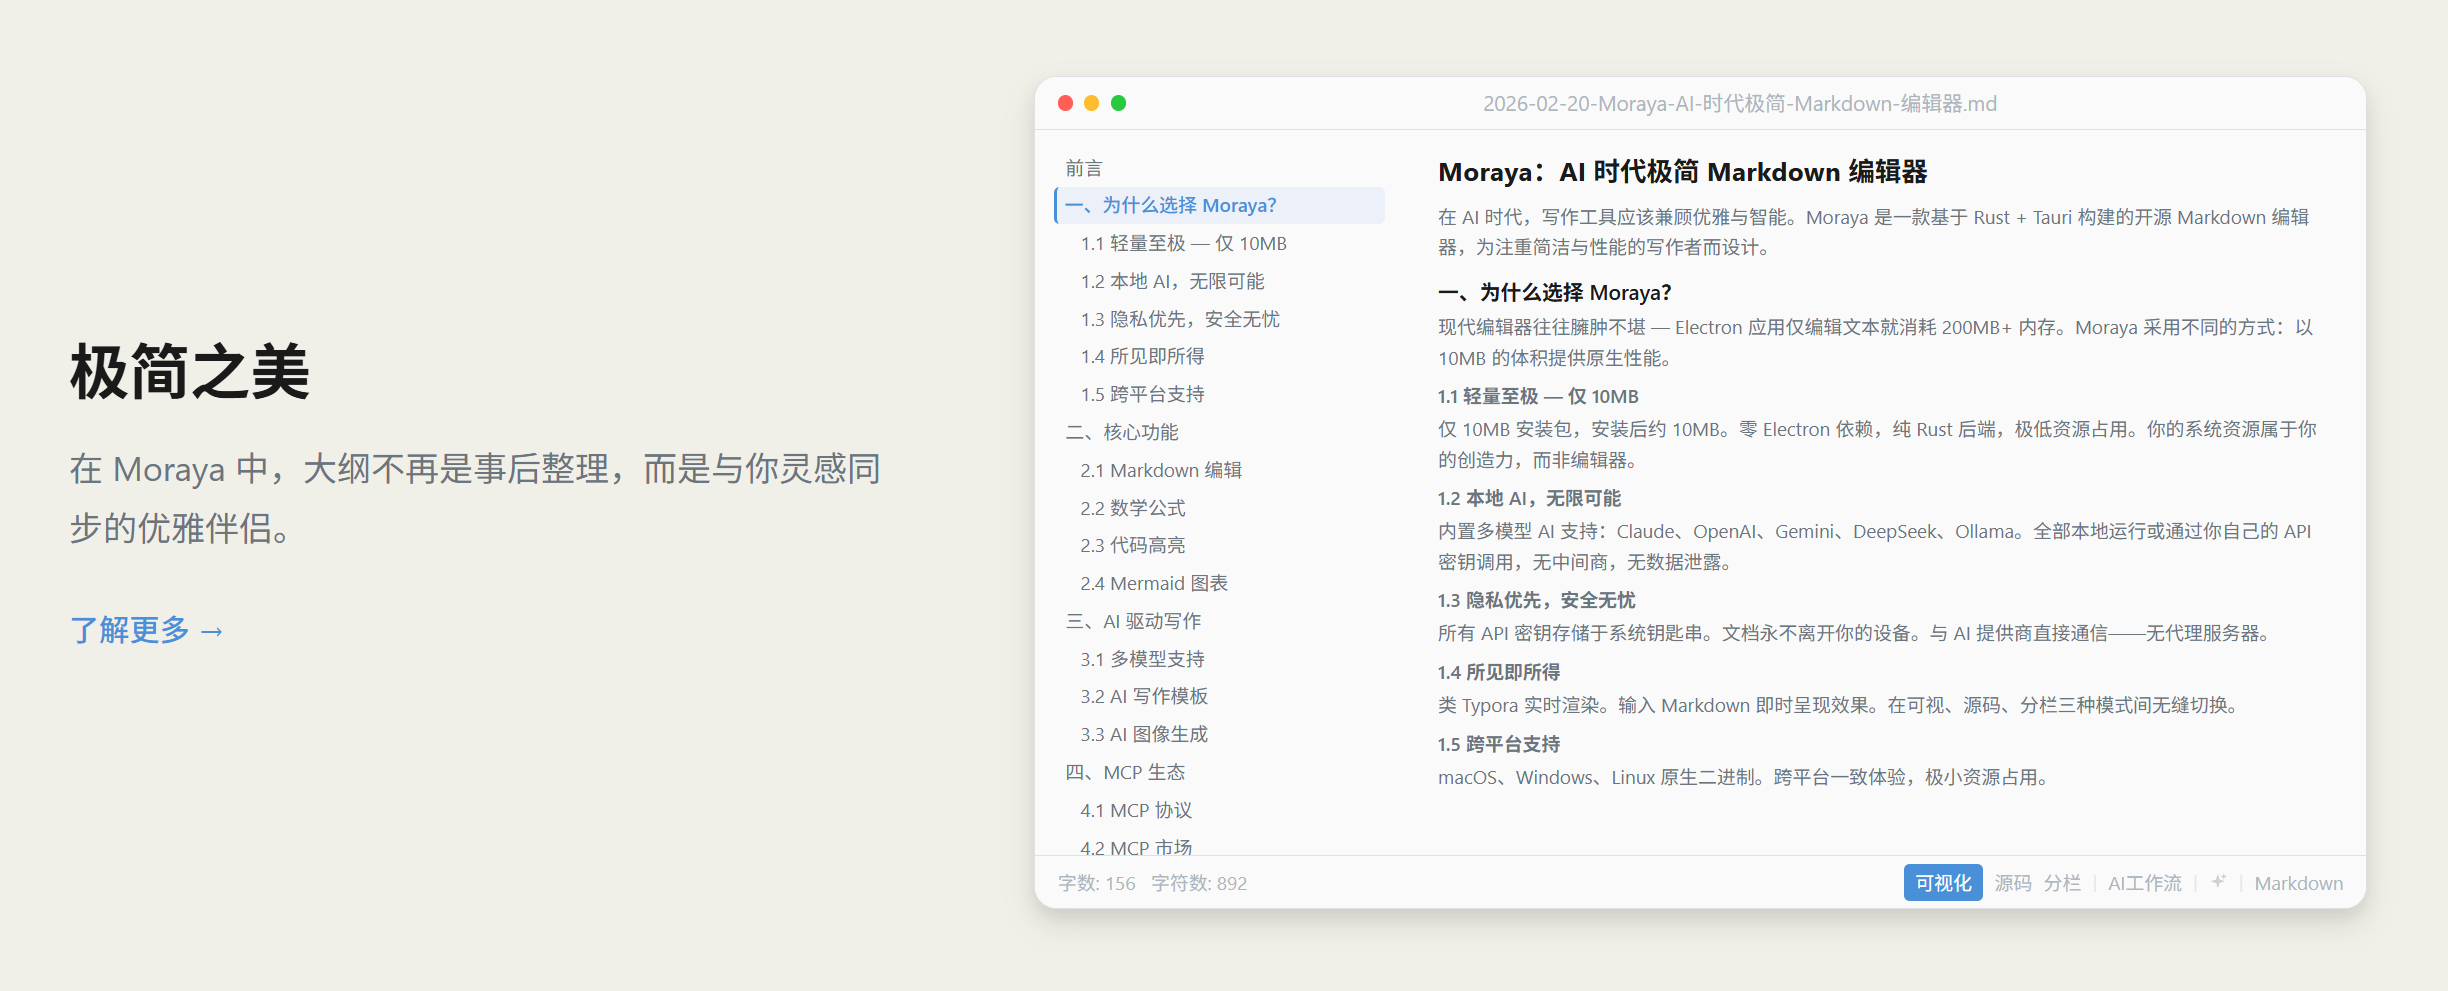Select 前言 in the outline
Image resolution: width=2448 pixels, height=991 pixels.
pos(1084,168)
